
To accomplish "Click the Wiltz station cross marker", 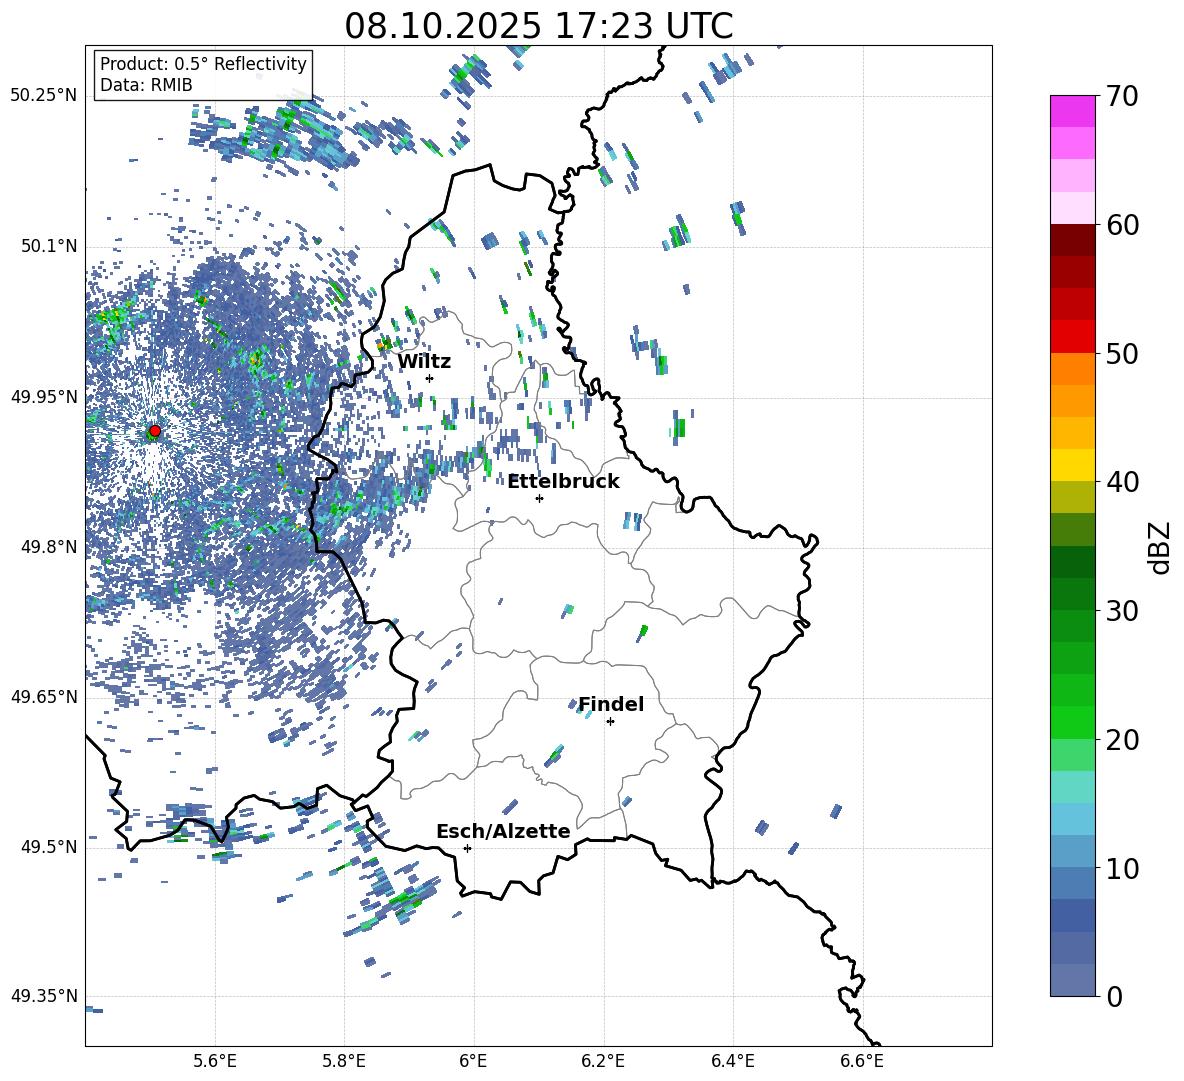I will [429, 378].
